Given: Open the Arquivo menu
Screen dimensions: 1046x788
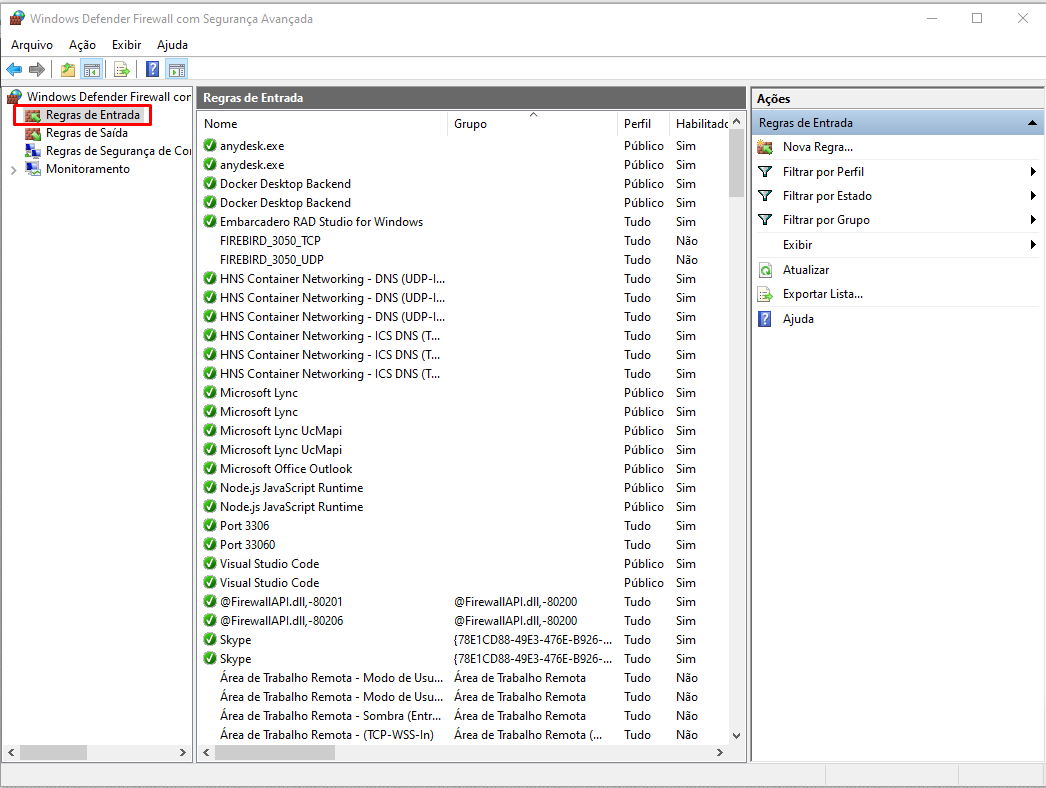Looking at the screenshot, I should click(x=32, y=45).
